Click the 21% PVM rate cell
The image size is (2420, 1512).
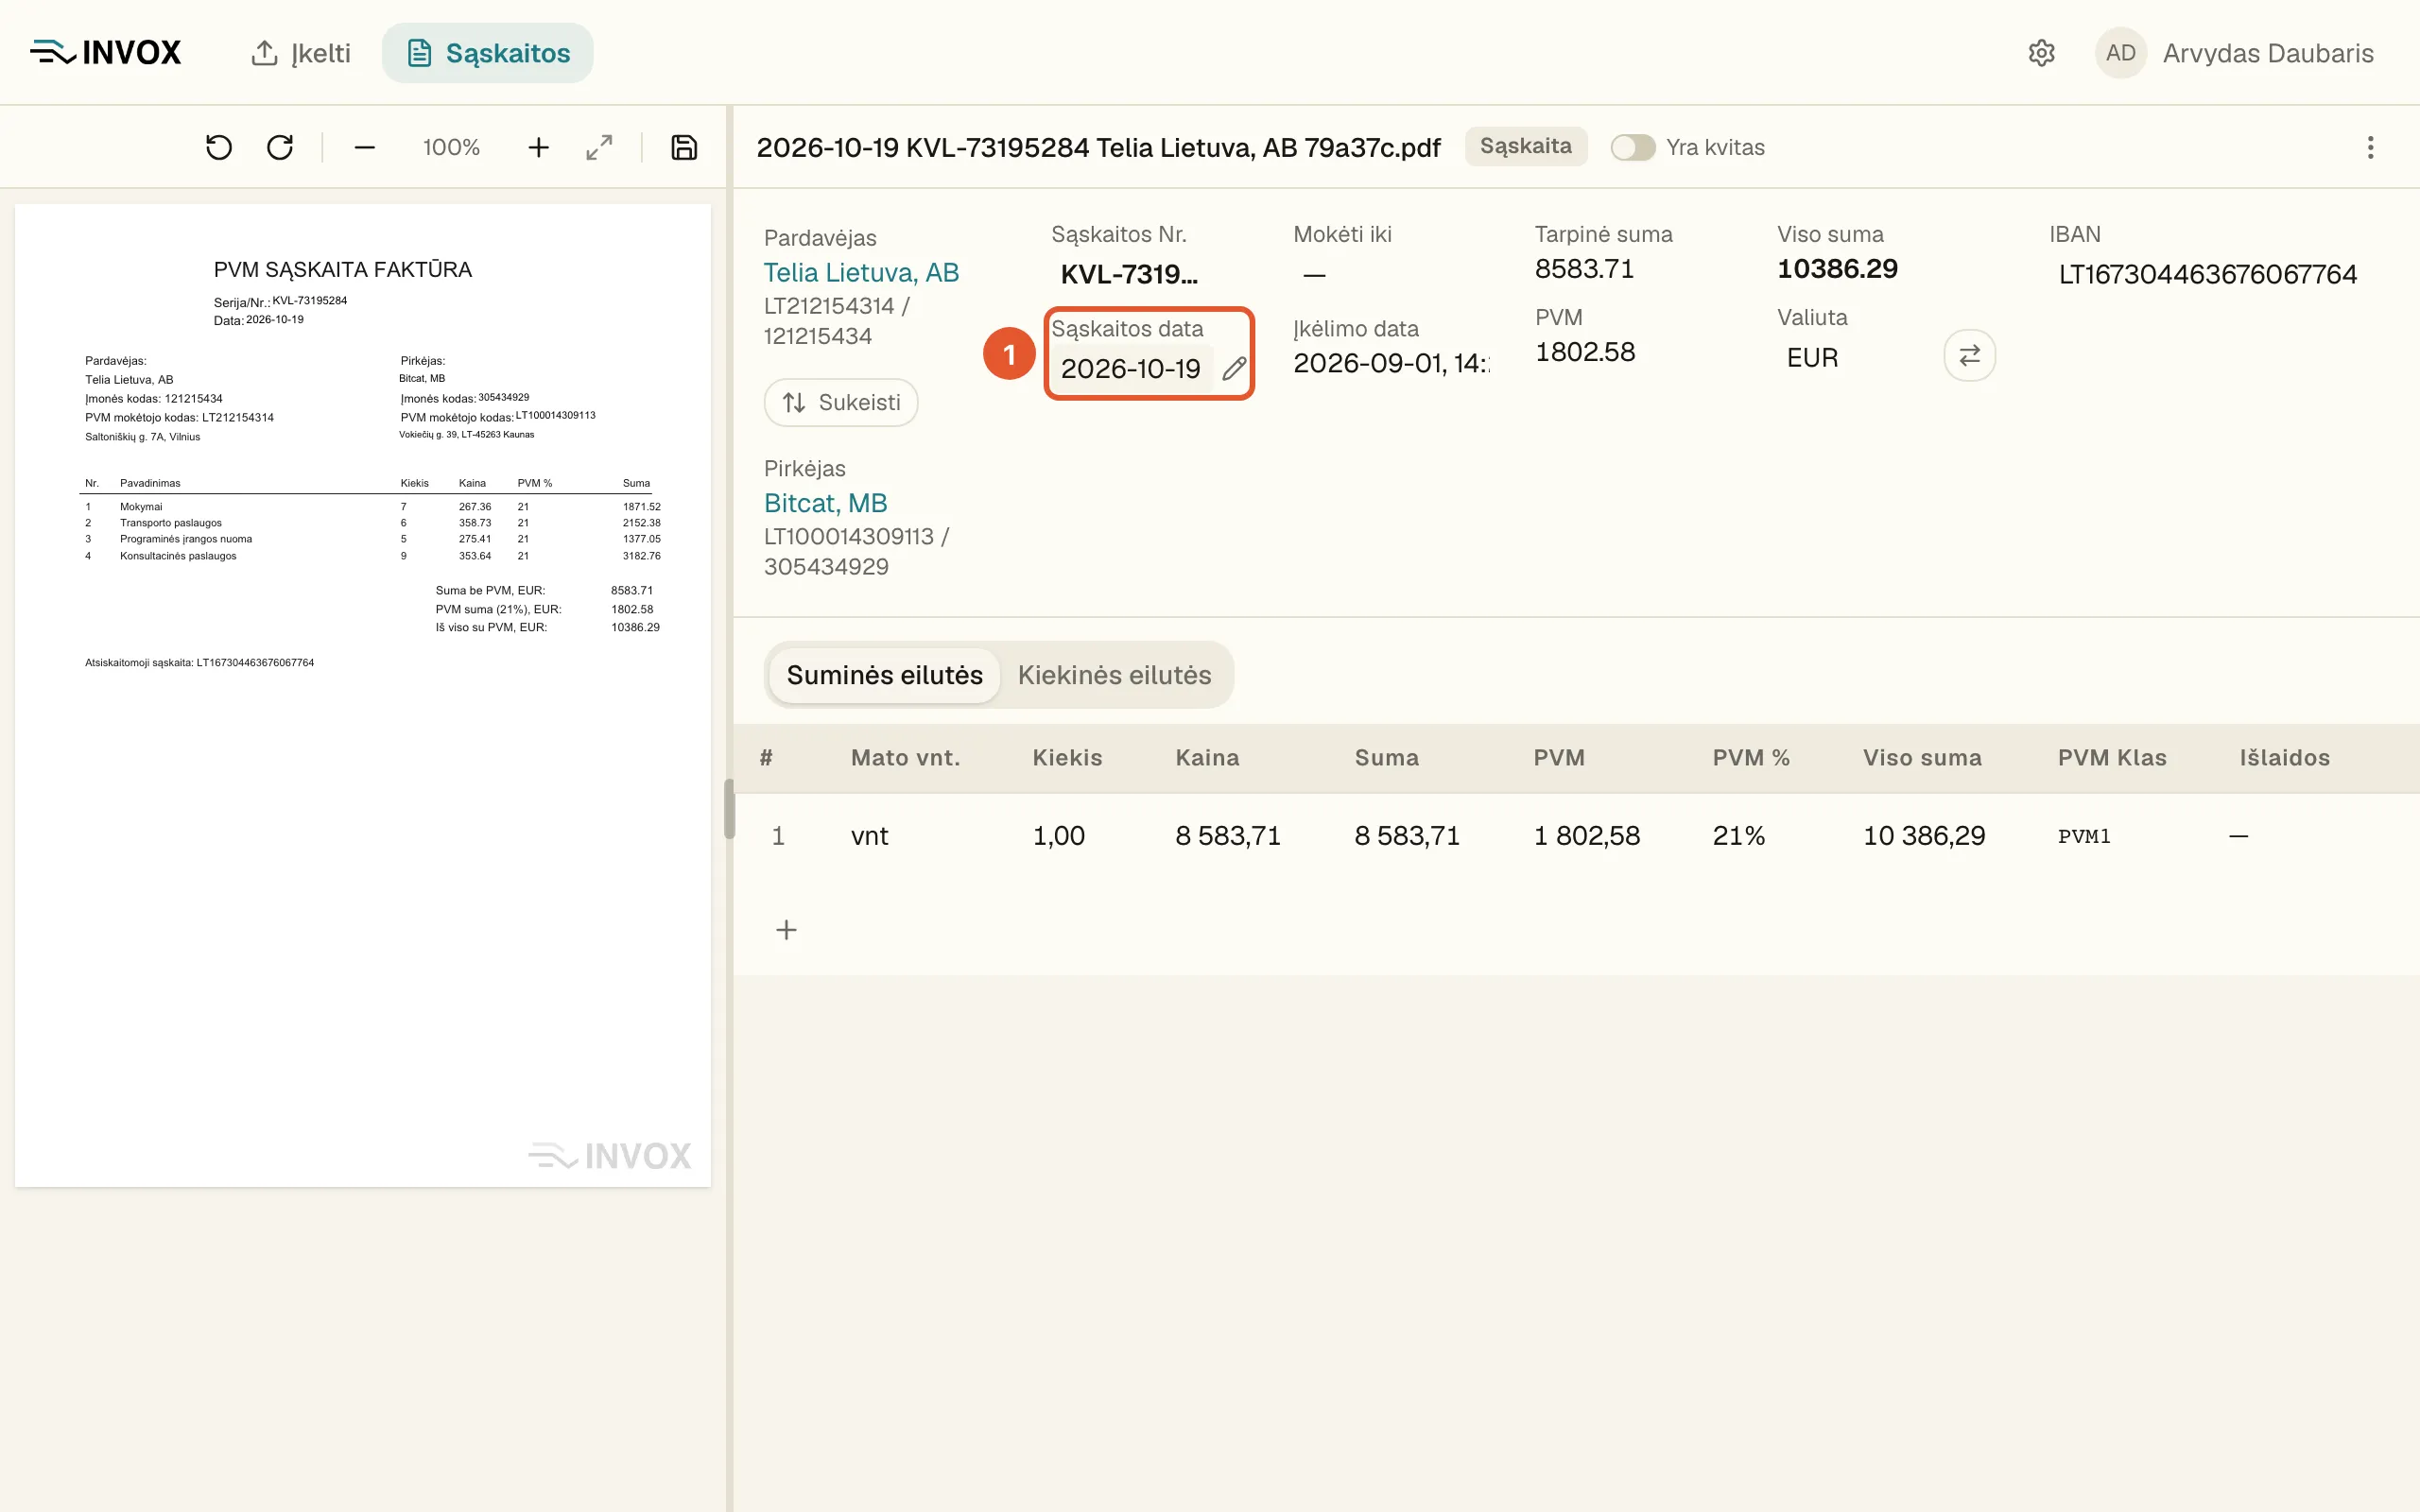pos(1738,836)
